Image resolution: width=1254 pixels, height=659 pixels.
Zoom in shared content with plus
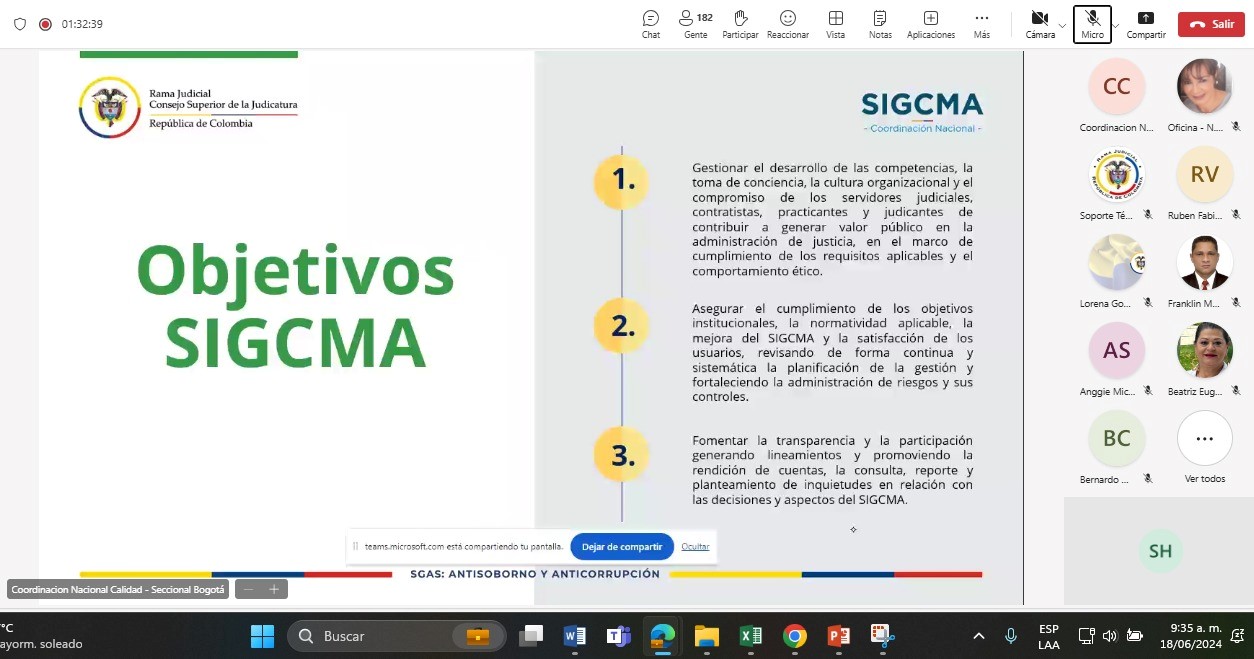[x=274, y=589]
